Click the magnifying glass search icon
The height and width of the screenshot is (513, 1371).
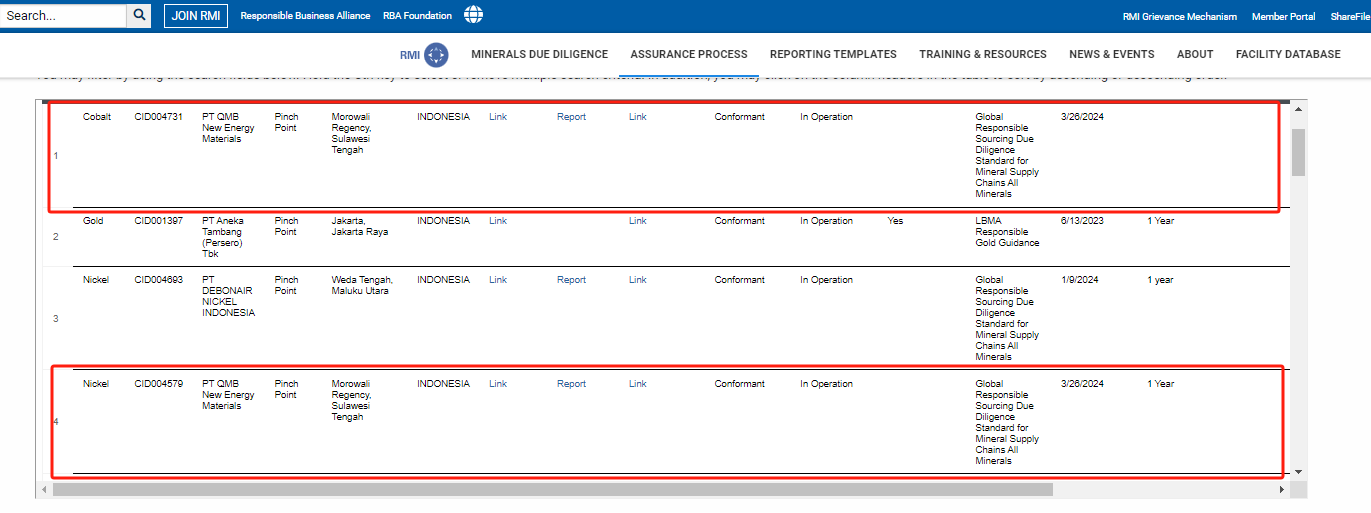pos(139,15)
